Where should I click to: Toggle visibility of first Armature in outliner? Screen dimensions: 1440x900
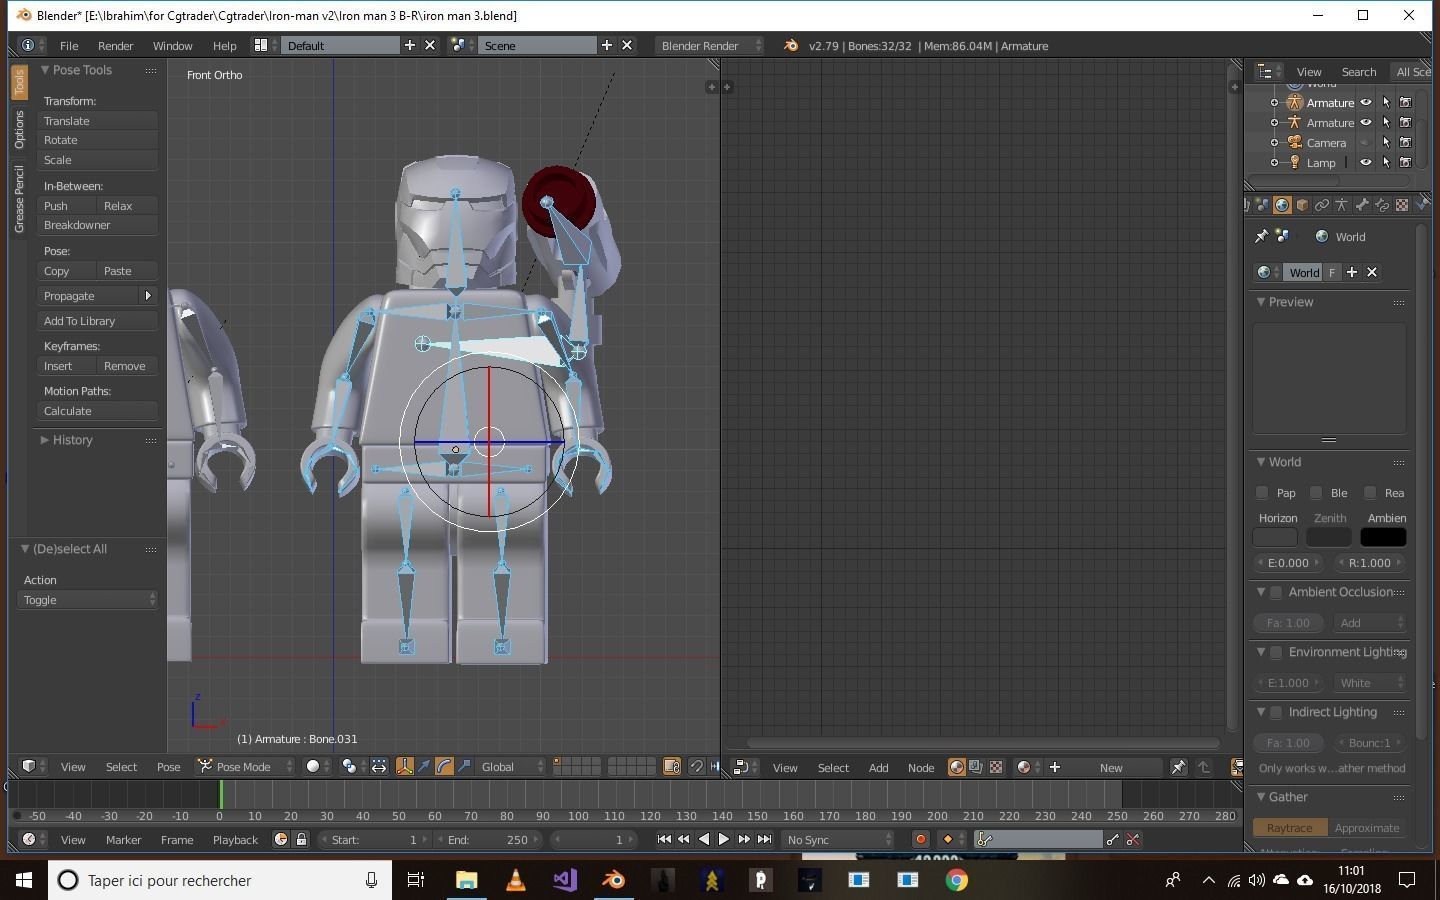point(1366,102)
